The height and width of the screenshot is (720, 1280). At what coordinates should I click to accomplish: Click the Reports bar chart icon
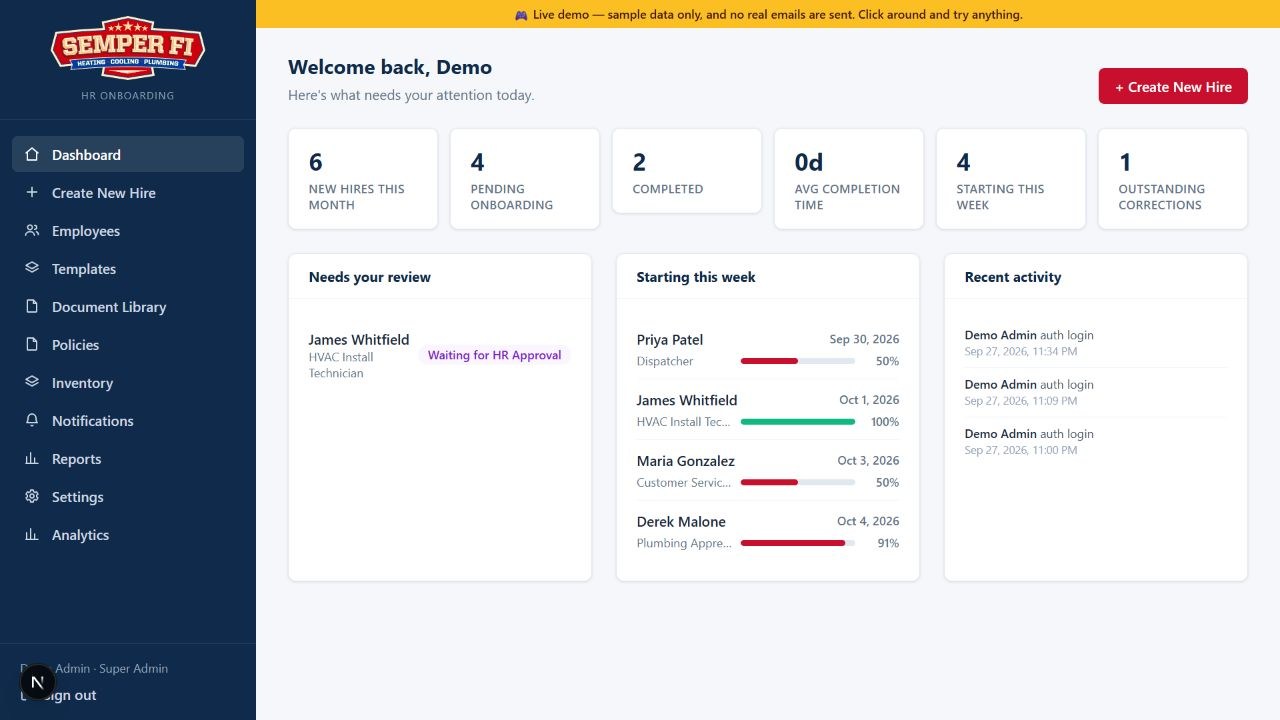(x=32, y=459)
